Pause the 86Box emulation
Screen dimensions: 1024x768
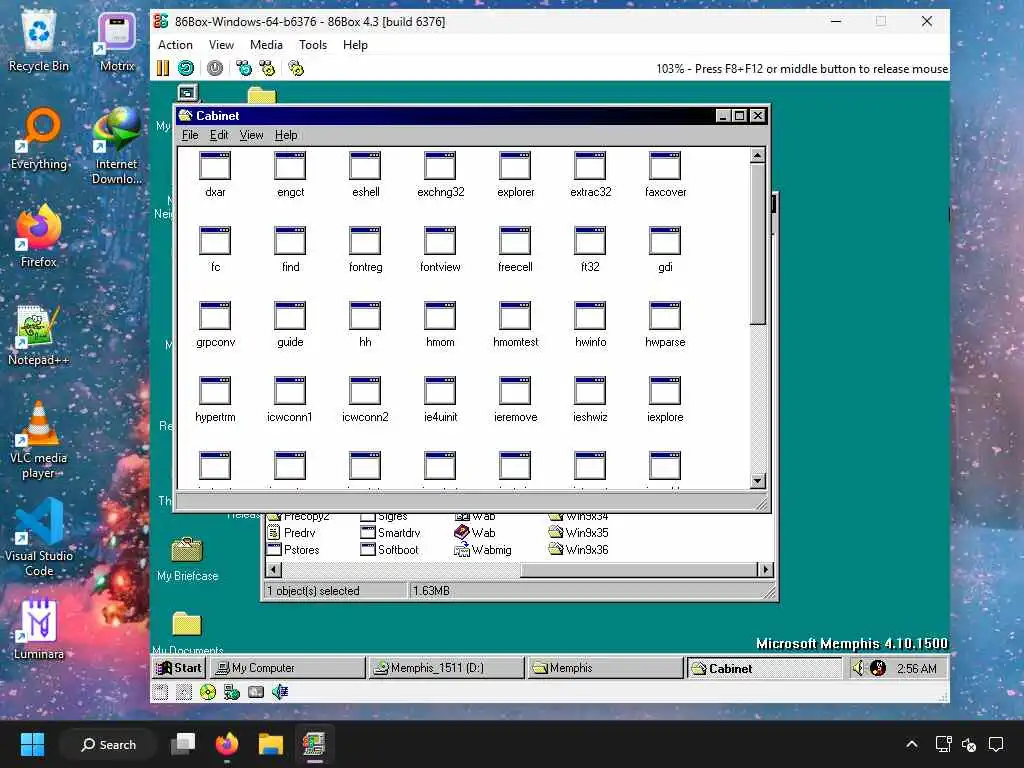tap(163, 68)
